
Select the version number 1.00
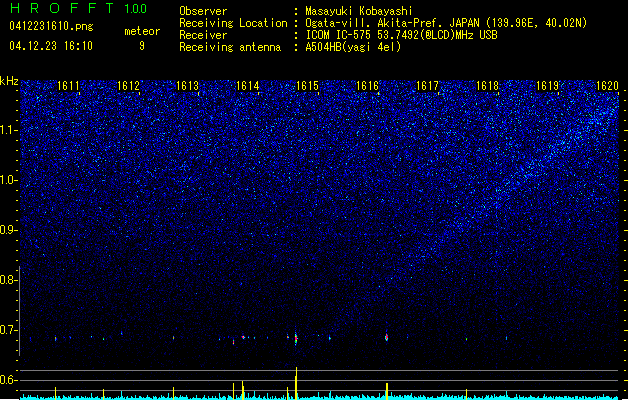[136, 9]
